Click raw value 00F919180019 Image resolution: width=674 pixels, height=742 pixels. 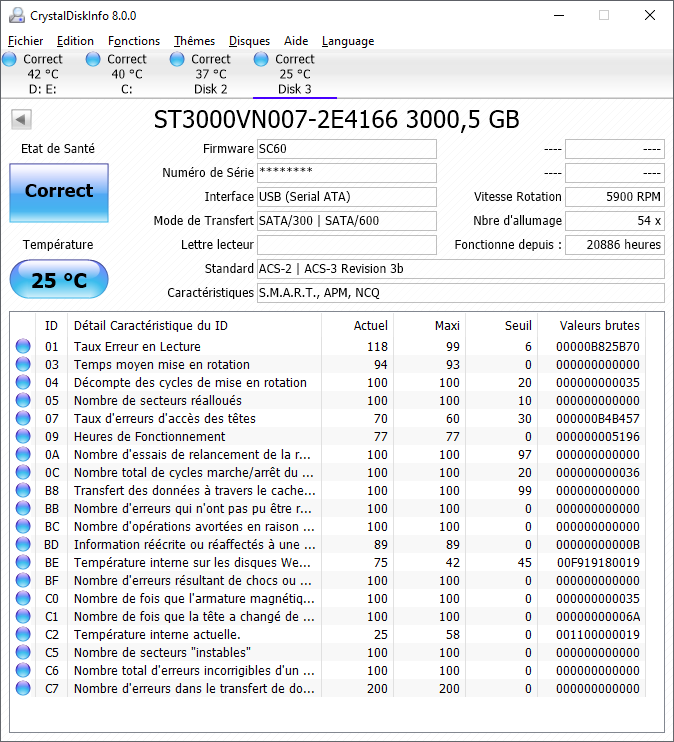click(598, 562)
